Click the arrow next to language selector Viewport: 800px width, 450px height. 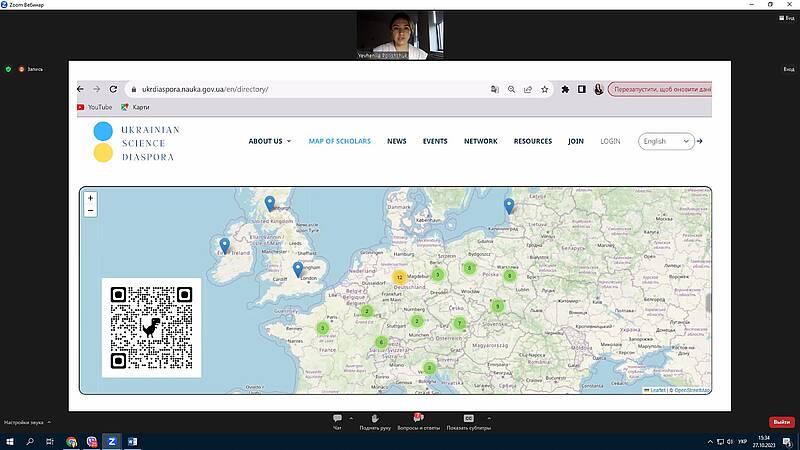699,141
